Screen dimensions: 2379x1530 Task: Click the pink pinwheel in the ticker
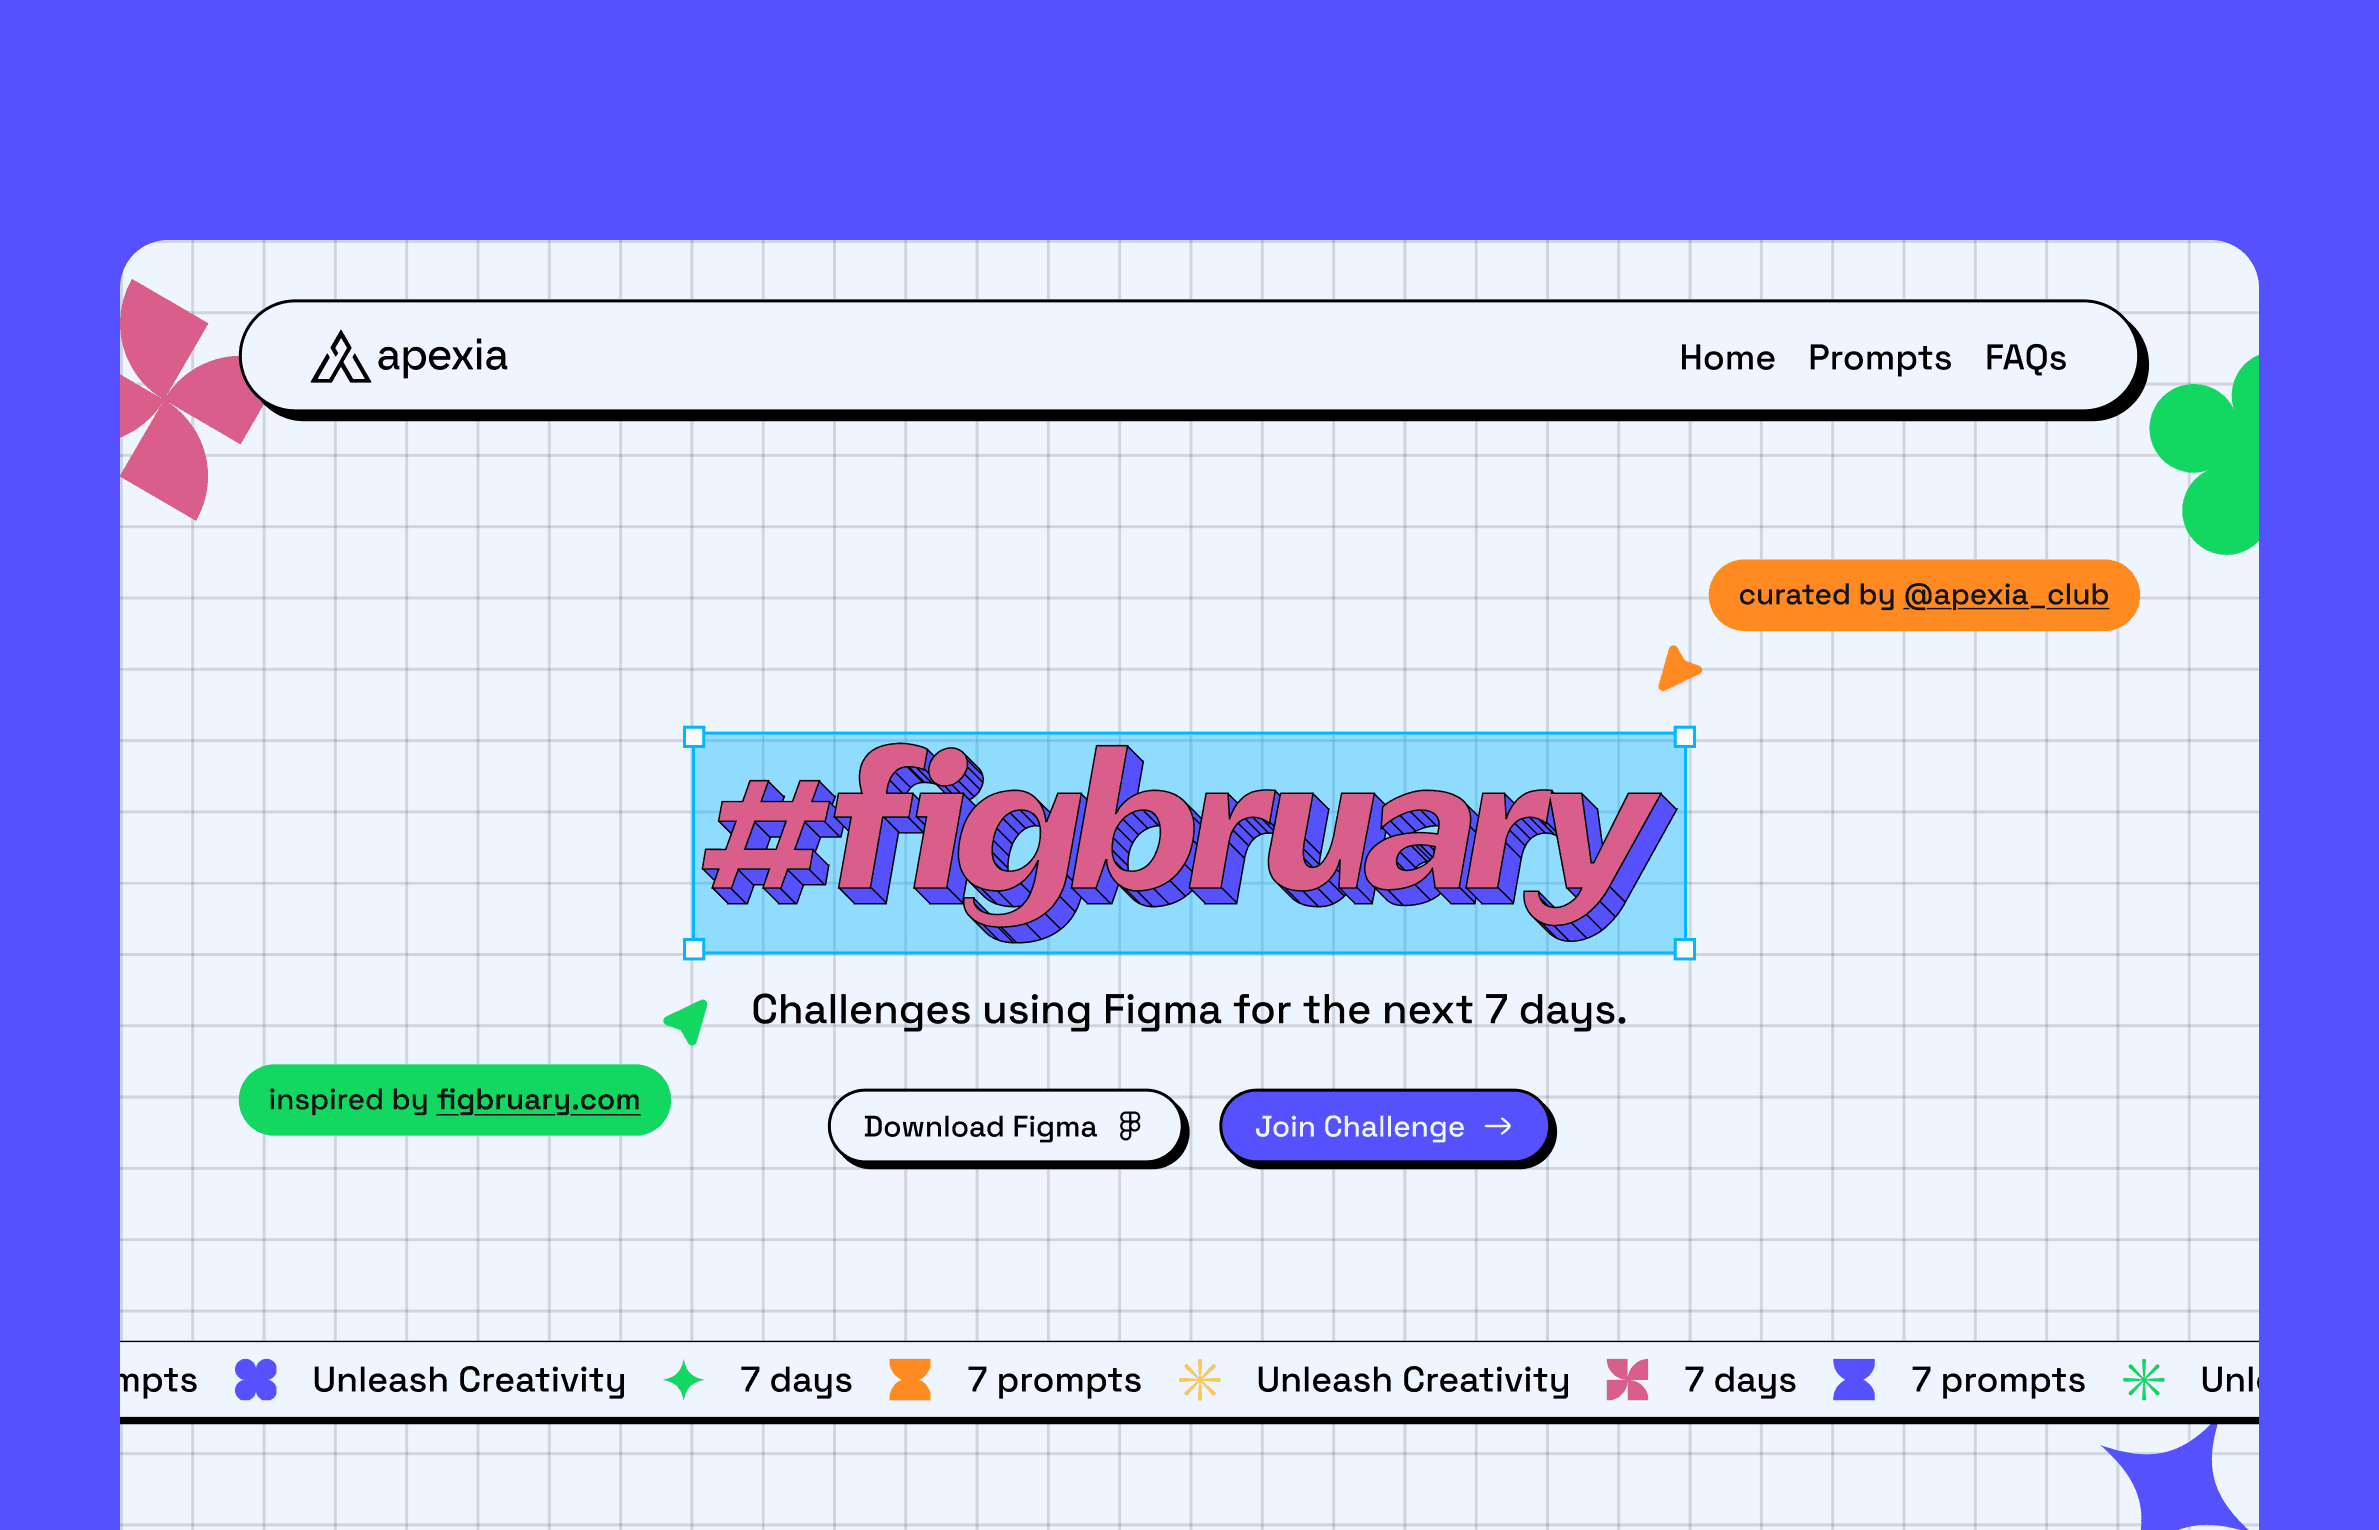(1627, 1380)
